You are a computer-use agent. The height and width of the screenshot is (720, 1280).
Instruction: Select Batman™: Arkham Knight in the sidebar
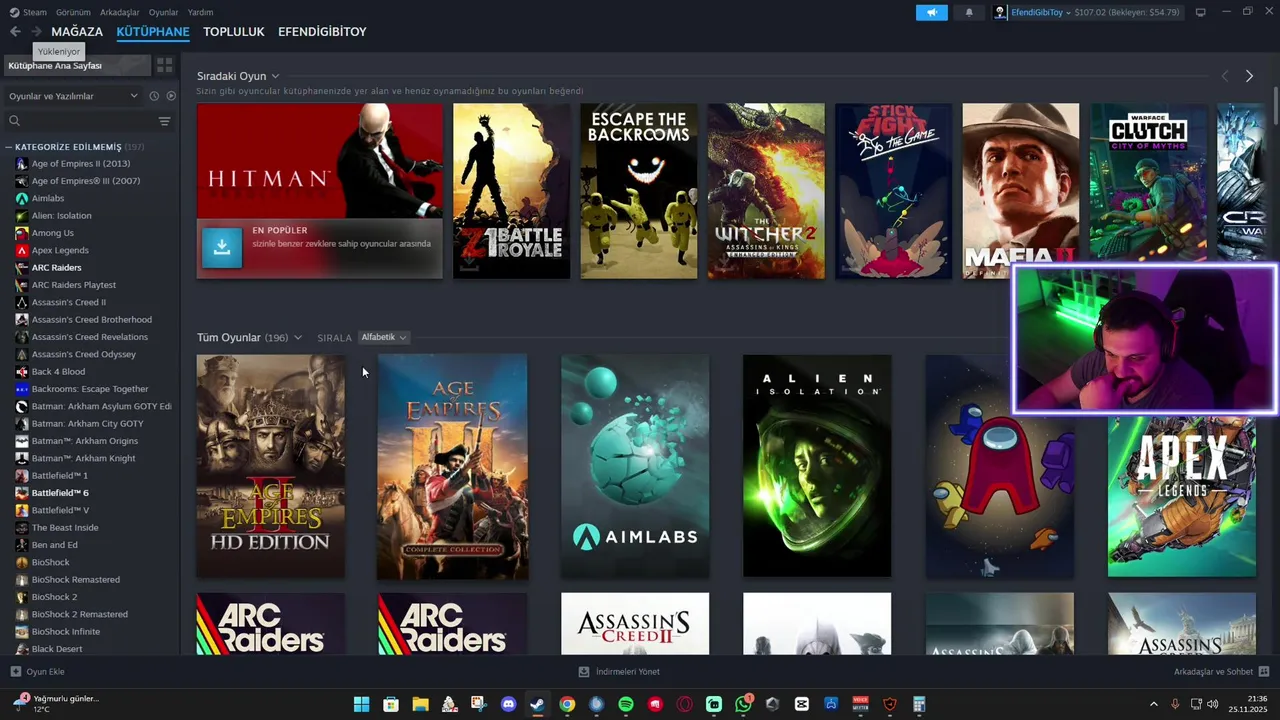[83, 459]
